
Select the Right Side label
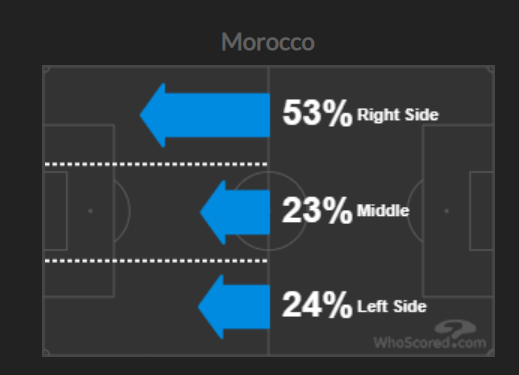pyautogui.click(x=398, y=115)
